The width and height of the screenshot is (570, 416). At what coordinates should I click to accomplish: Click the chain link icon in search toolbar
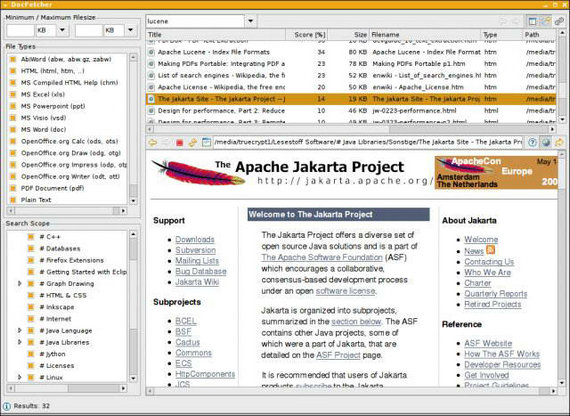tap(559, 21)
